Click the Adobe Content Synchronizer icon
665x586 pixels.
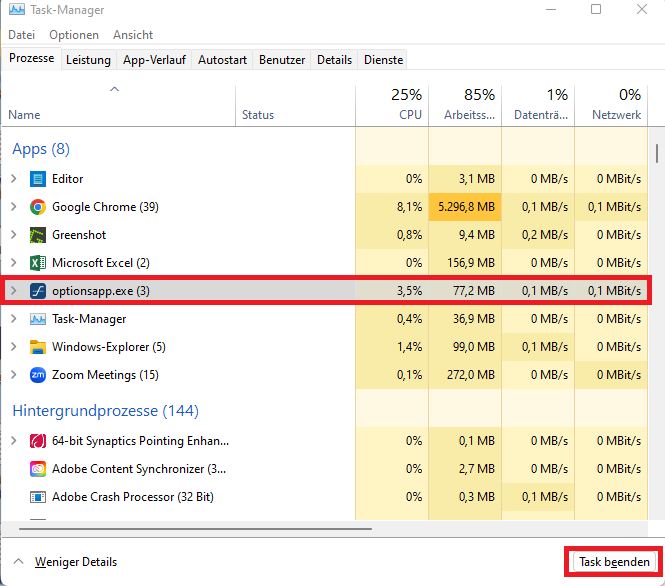click(x=38, y=469)
